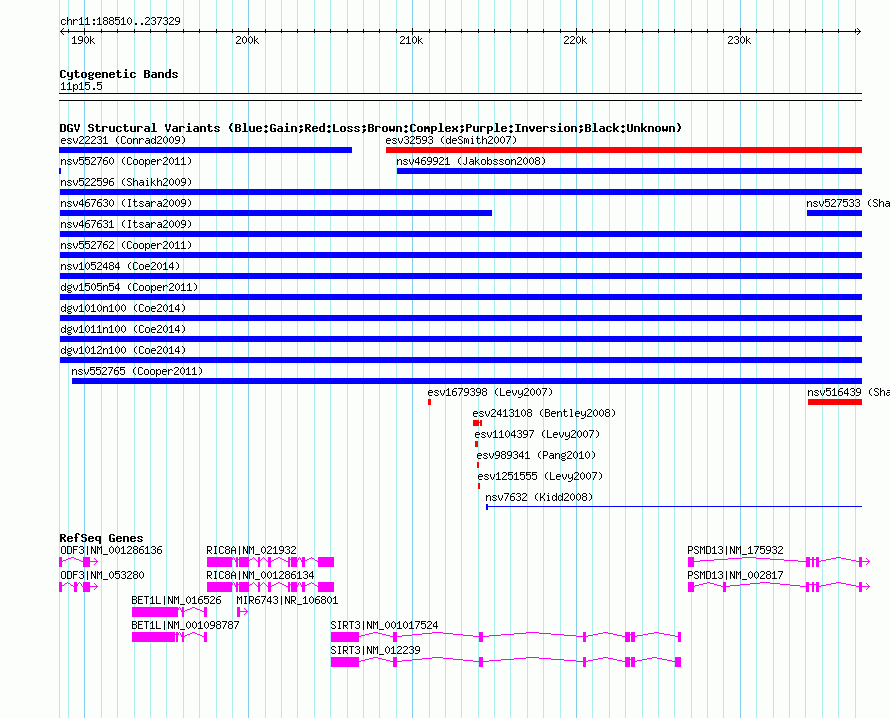Click nsv516439 red loss bar

[x=835, y=402]
